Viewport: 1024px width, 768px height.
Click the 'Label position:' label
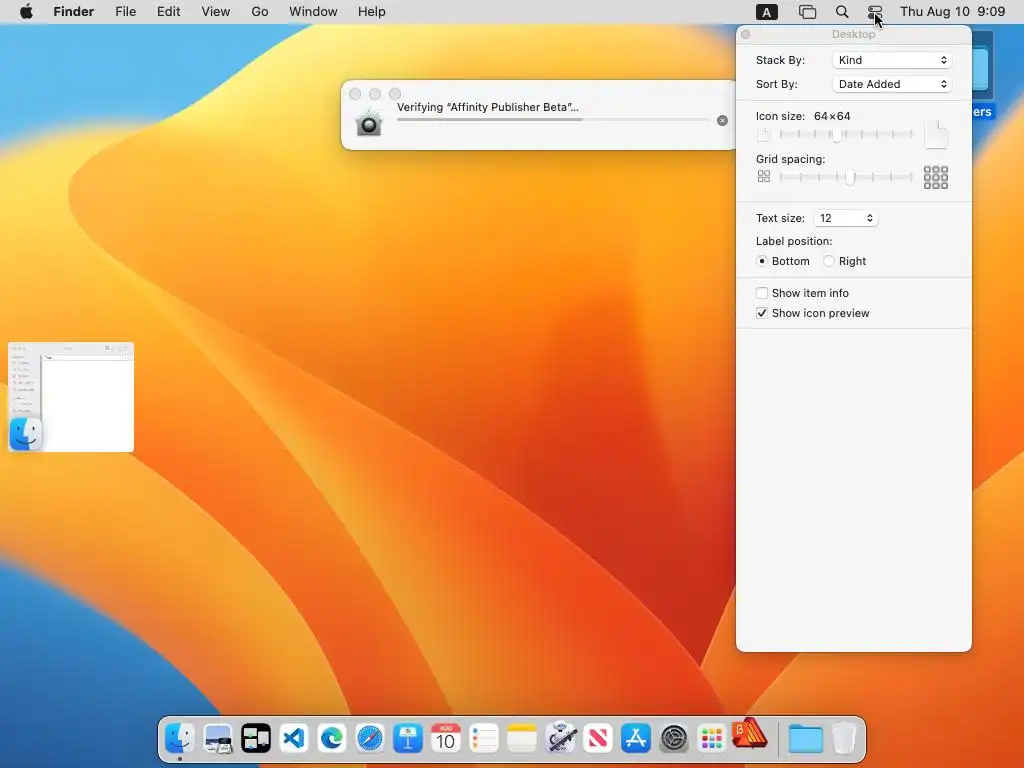(794, 241)
